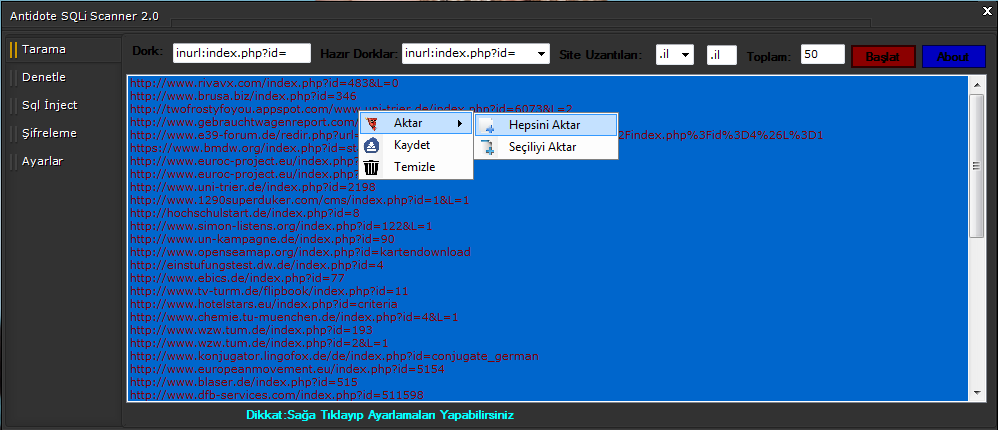Switch to the Tarama tab

[x=62, y=49]
